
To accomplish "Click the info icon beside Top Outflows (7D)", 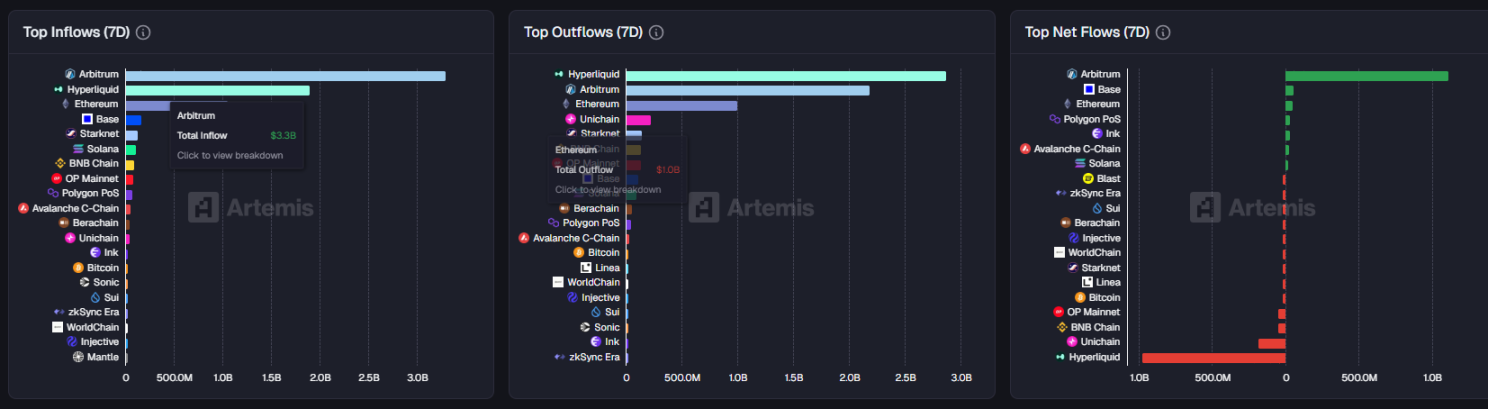I will pyautogui.click(x=656, y=32).
